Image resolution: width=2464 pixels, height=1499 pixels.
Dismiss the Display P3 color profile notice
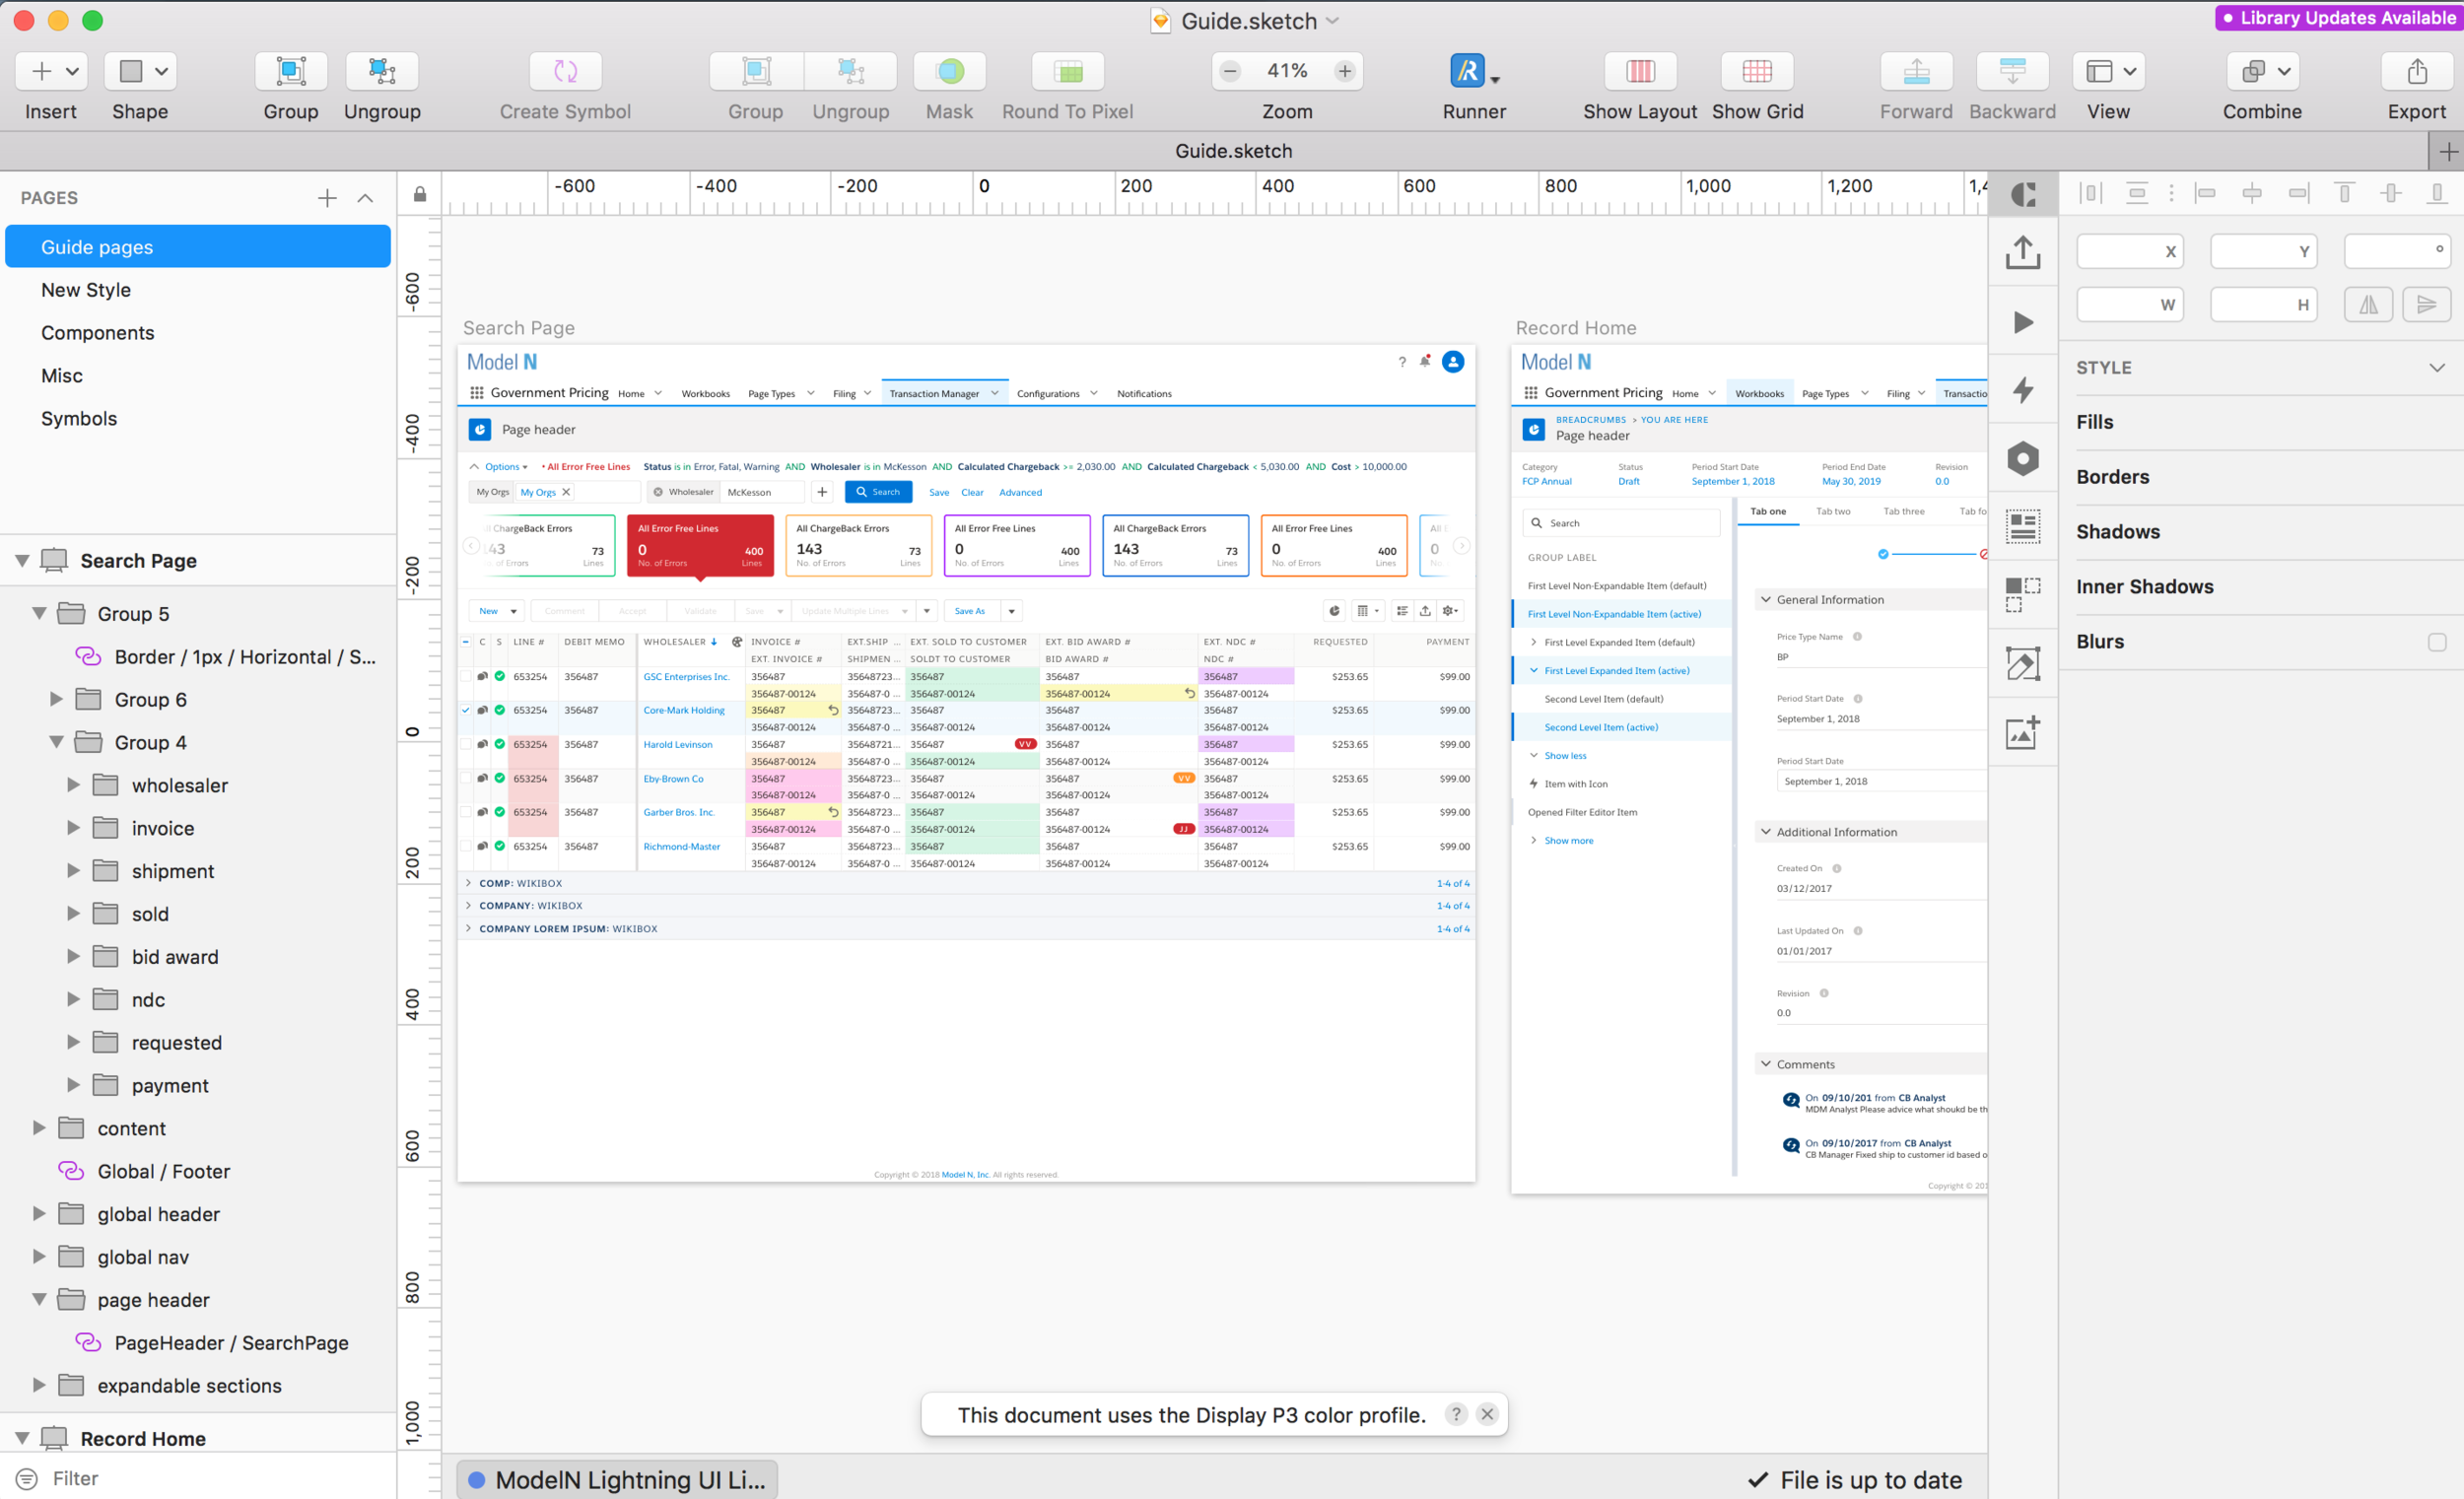point(1487,1414)
